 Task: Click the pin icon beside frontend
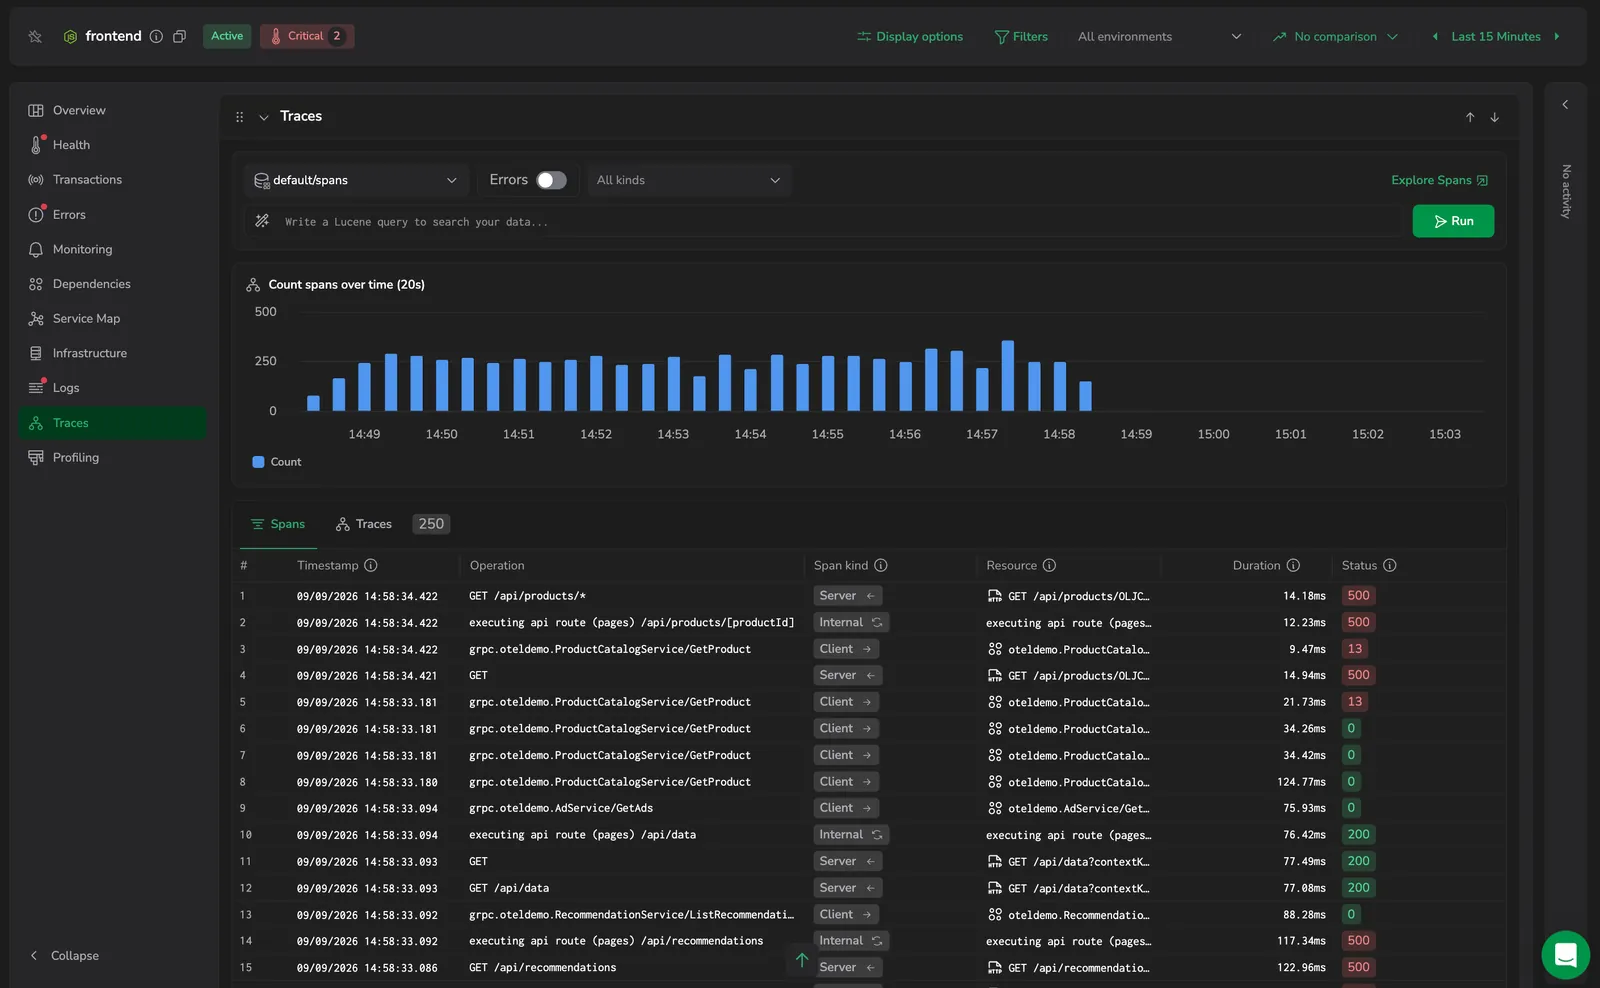(35, 36)
